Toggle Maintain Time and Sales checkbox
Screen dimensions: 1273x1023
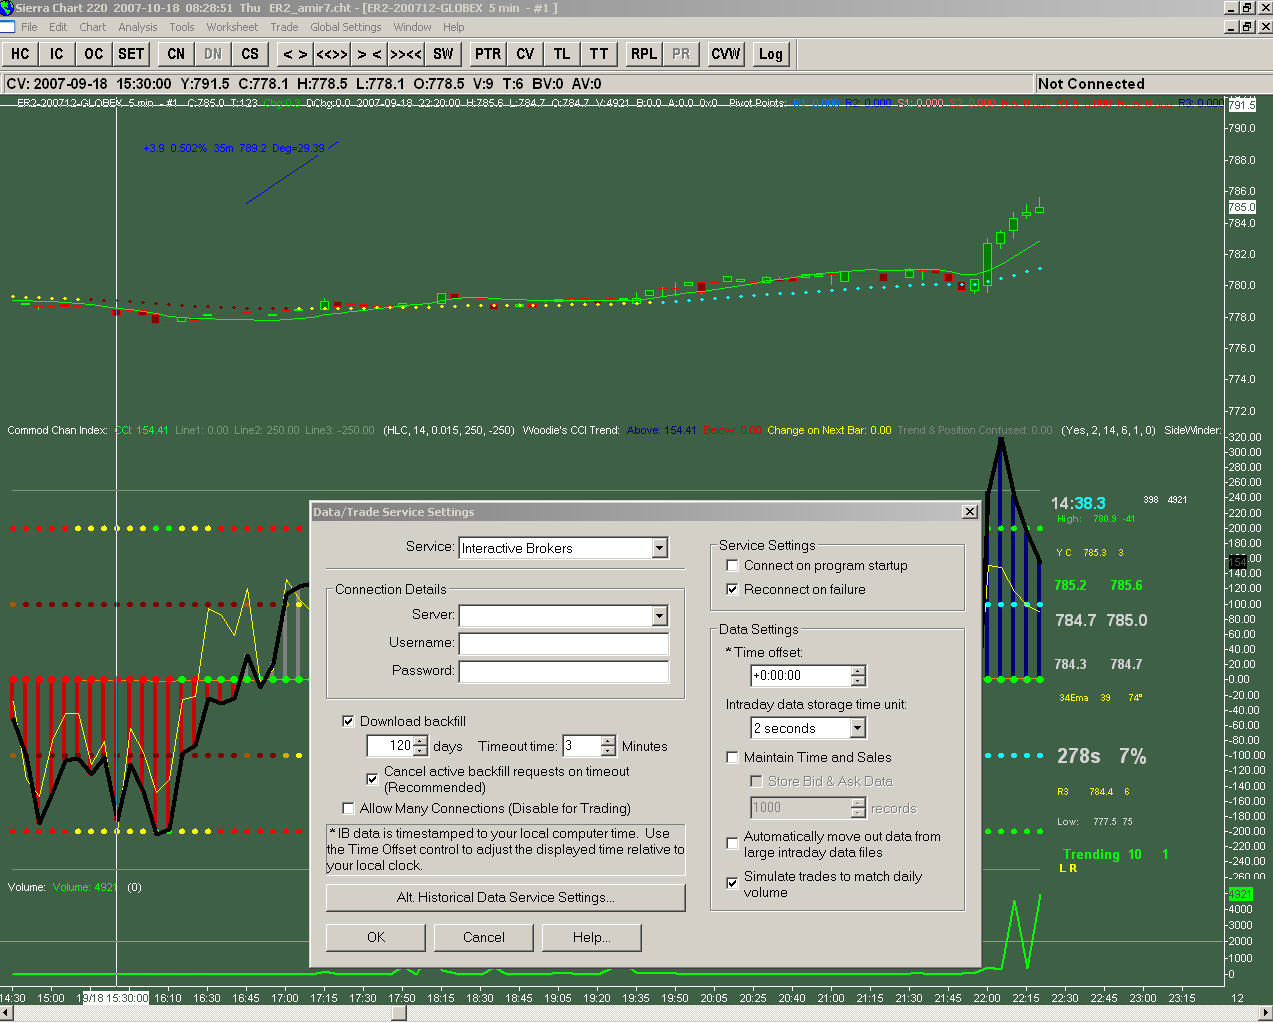pos(733,758)
